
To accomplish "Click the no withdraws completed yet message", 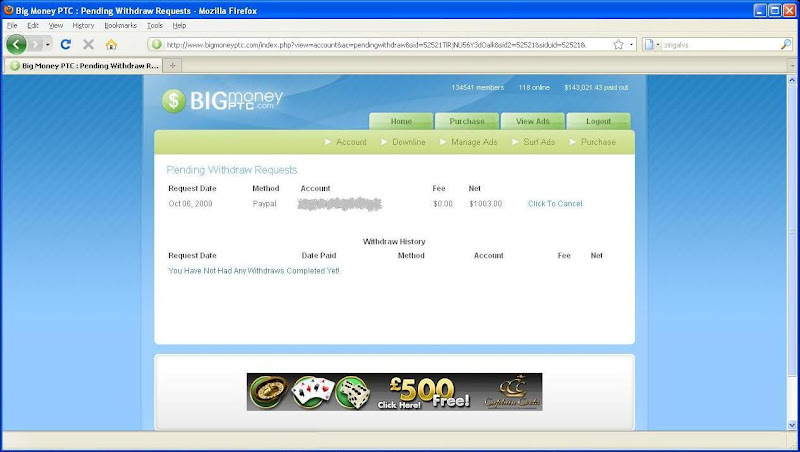I will 254,271.
